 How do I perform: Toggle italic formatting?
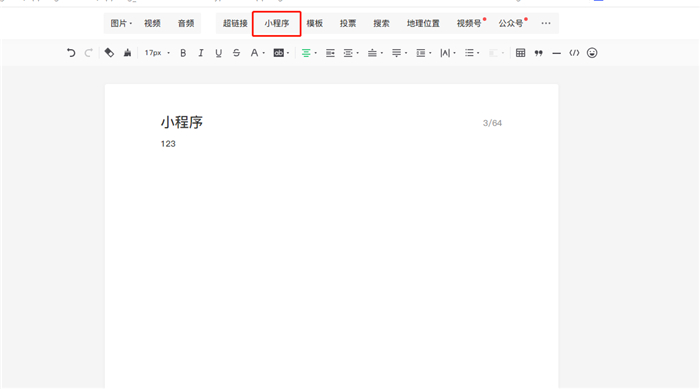pos(200,53)
